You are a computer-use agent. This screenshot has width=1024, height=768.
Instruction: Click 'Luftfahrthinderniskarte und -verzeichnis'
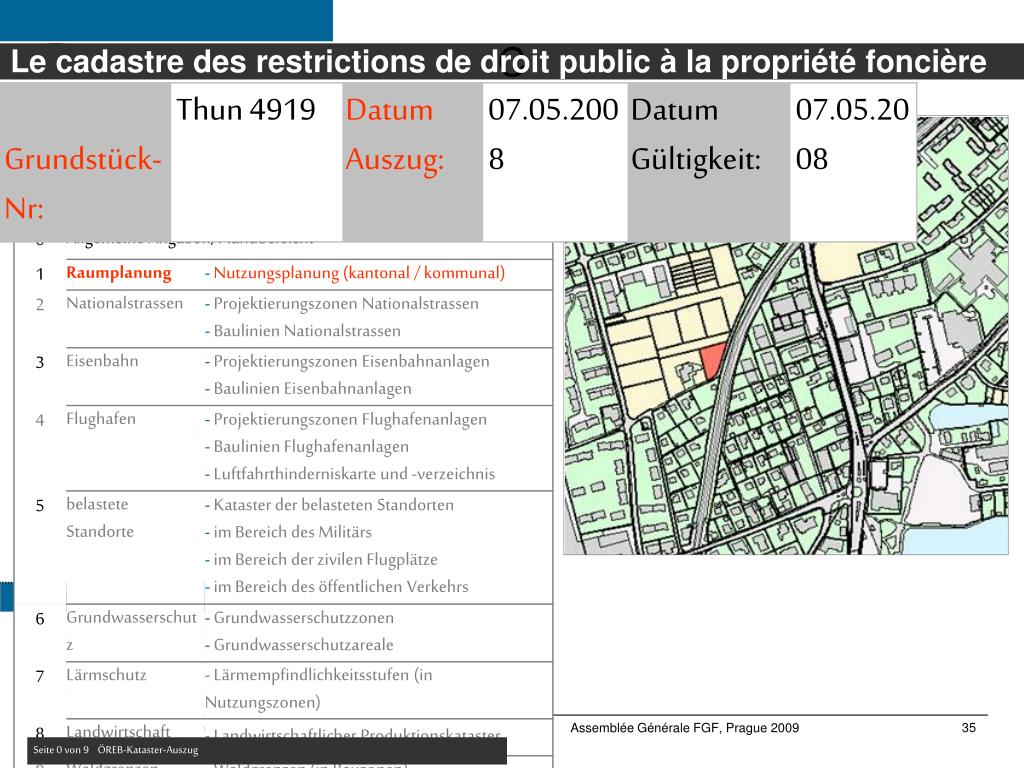[x=354, y=474]
